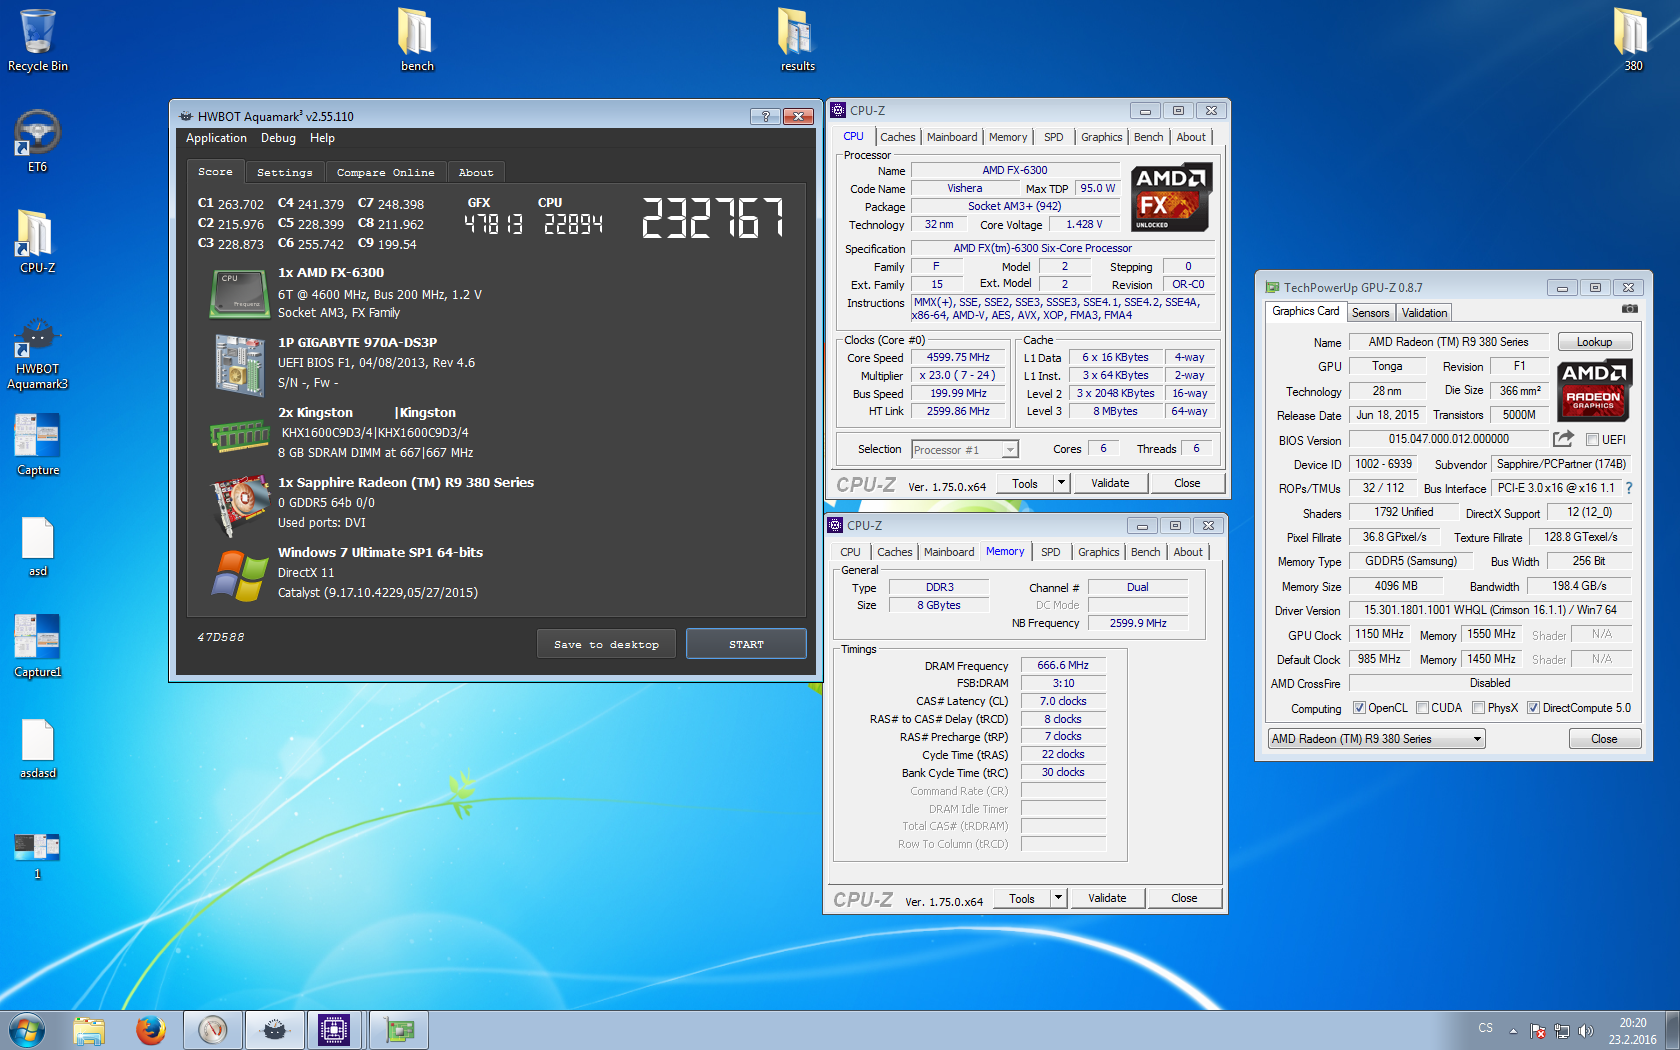Open Sensors tab in GPU-Z

[1371, 313]
